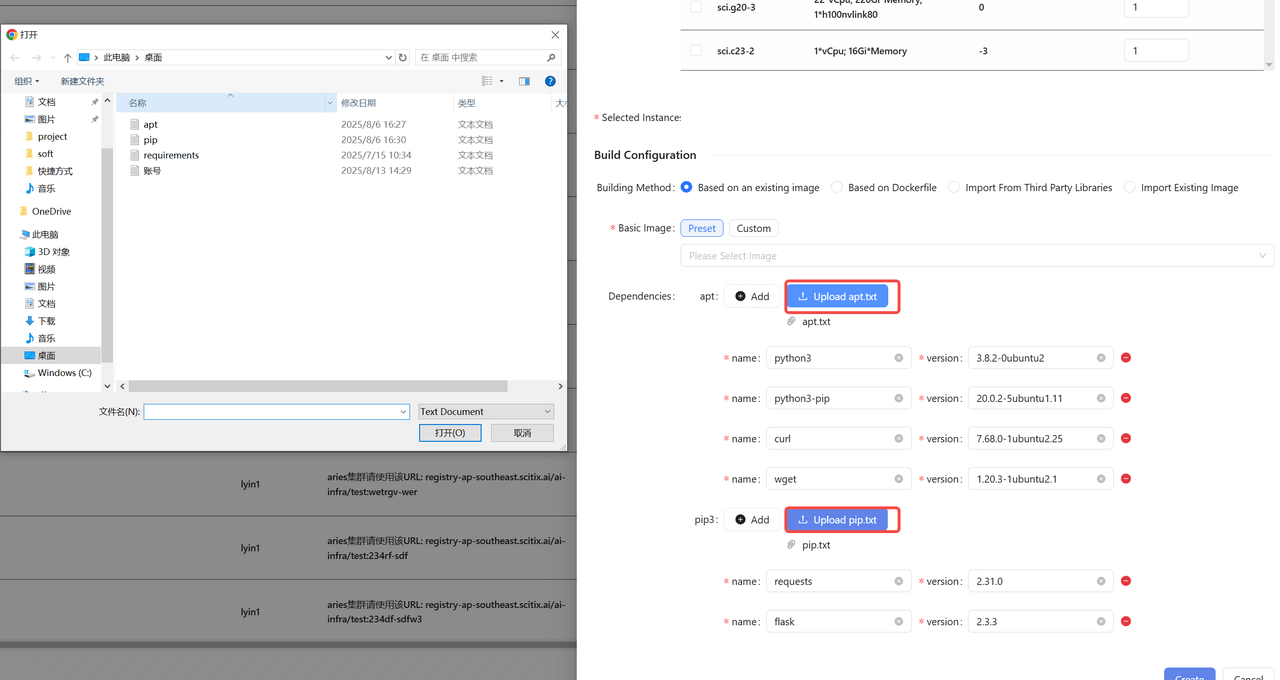Focus the 文件名 input field
The image size is (1280, 680).
pyautogui.click(x=270, y=412)
